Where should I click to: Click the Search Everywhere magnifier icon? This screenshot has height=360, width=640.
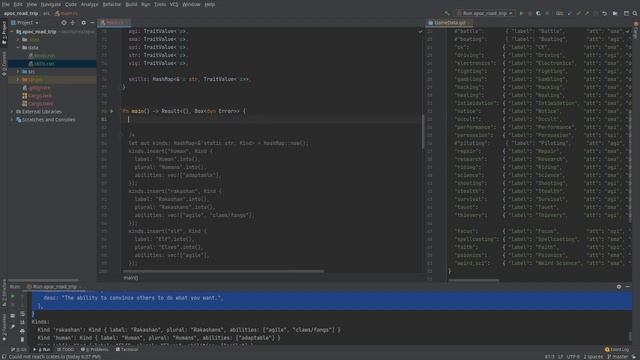click(x=635, y=13)
